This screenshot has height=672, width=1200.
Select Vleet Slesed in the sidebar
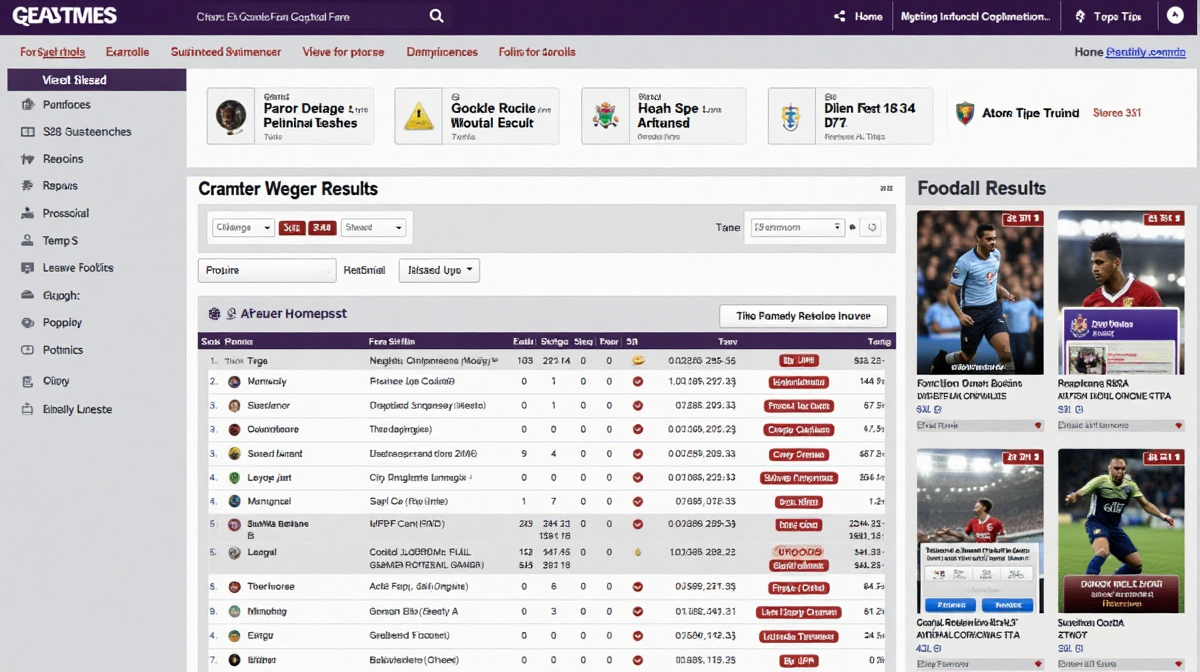pos(96,80)
